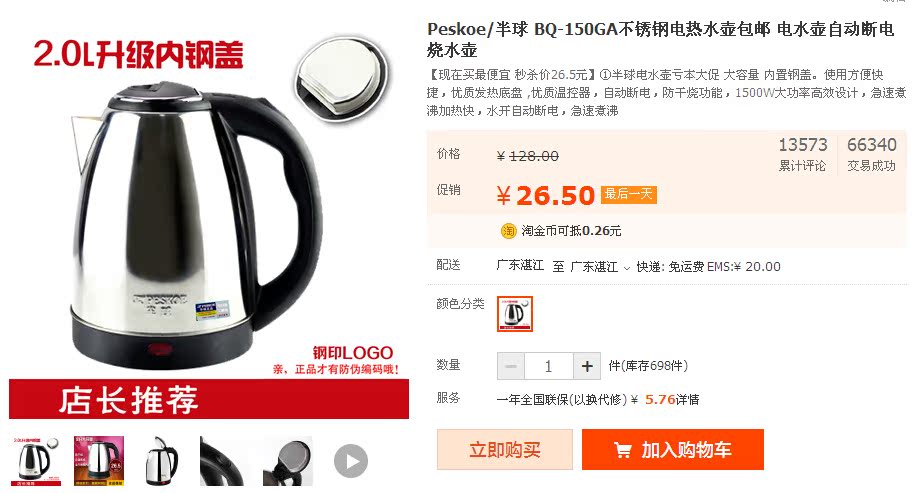Click the quantity input field
This screenshot has width=917, height=493.
coord(549,367)
